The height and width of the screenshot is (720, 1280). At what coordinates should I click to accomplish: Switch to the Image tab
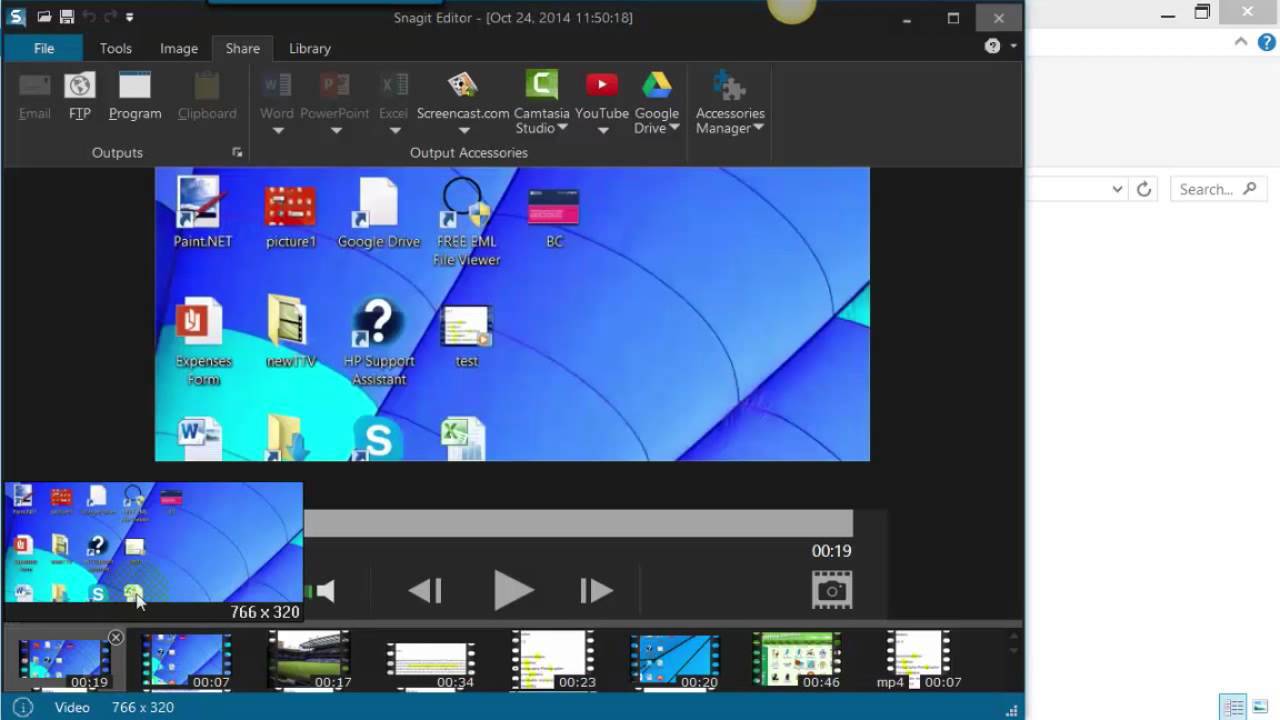point(179,48)
